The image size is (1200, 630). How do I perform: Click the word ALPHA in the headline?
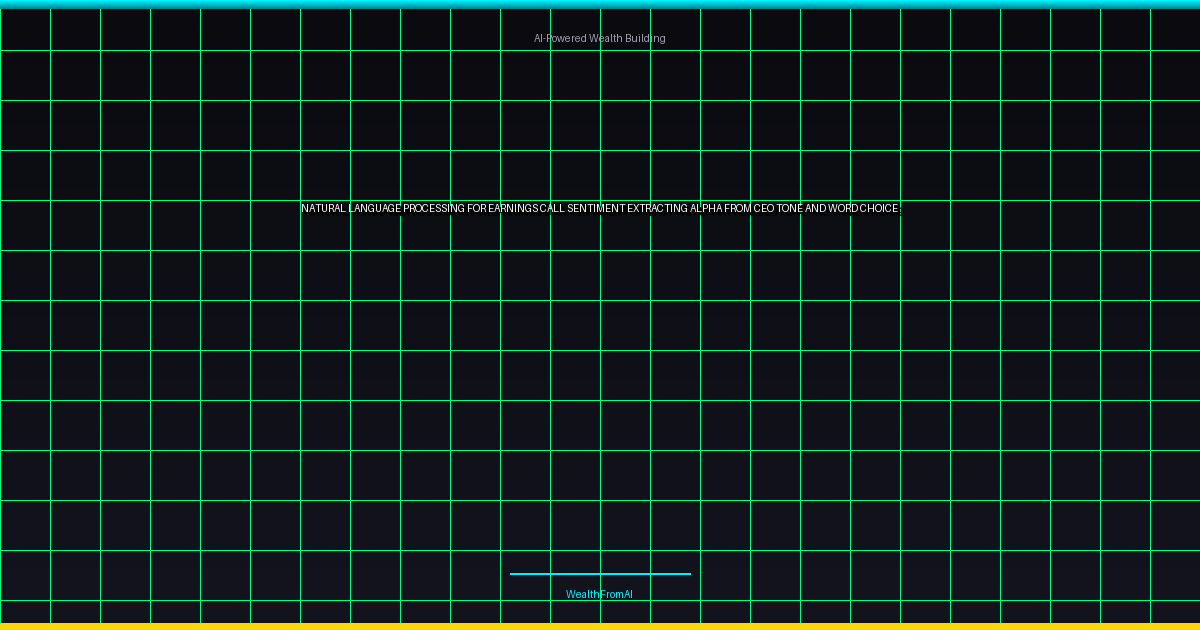pos(706,209)
